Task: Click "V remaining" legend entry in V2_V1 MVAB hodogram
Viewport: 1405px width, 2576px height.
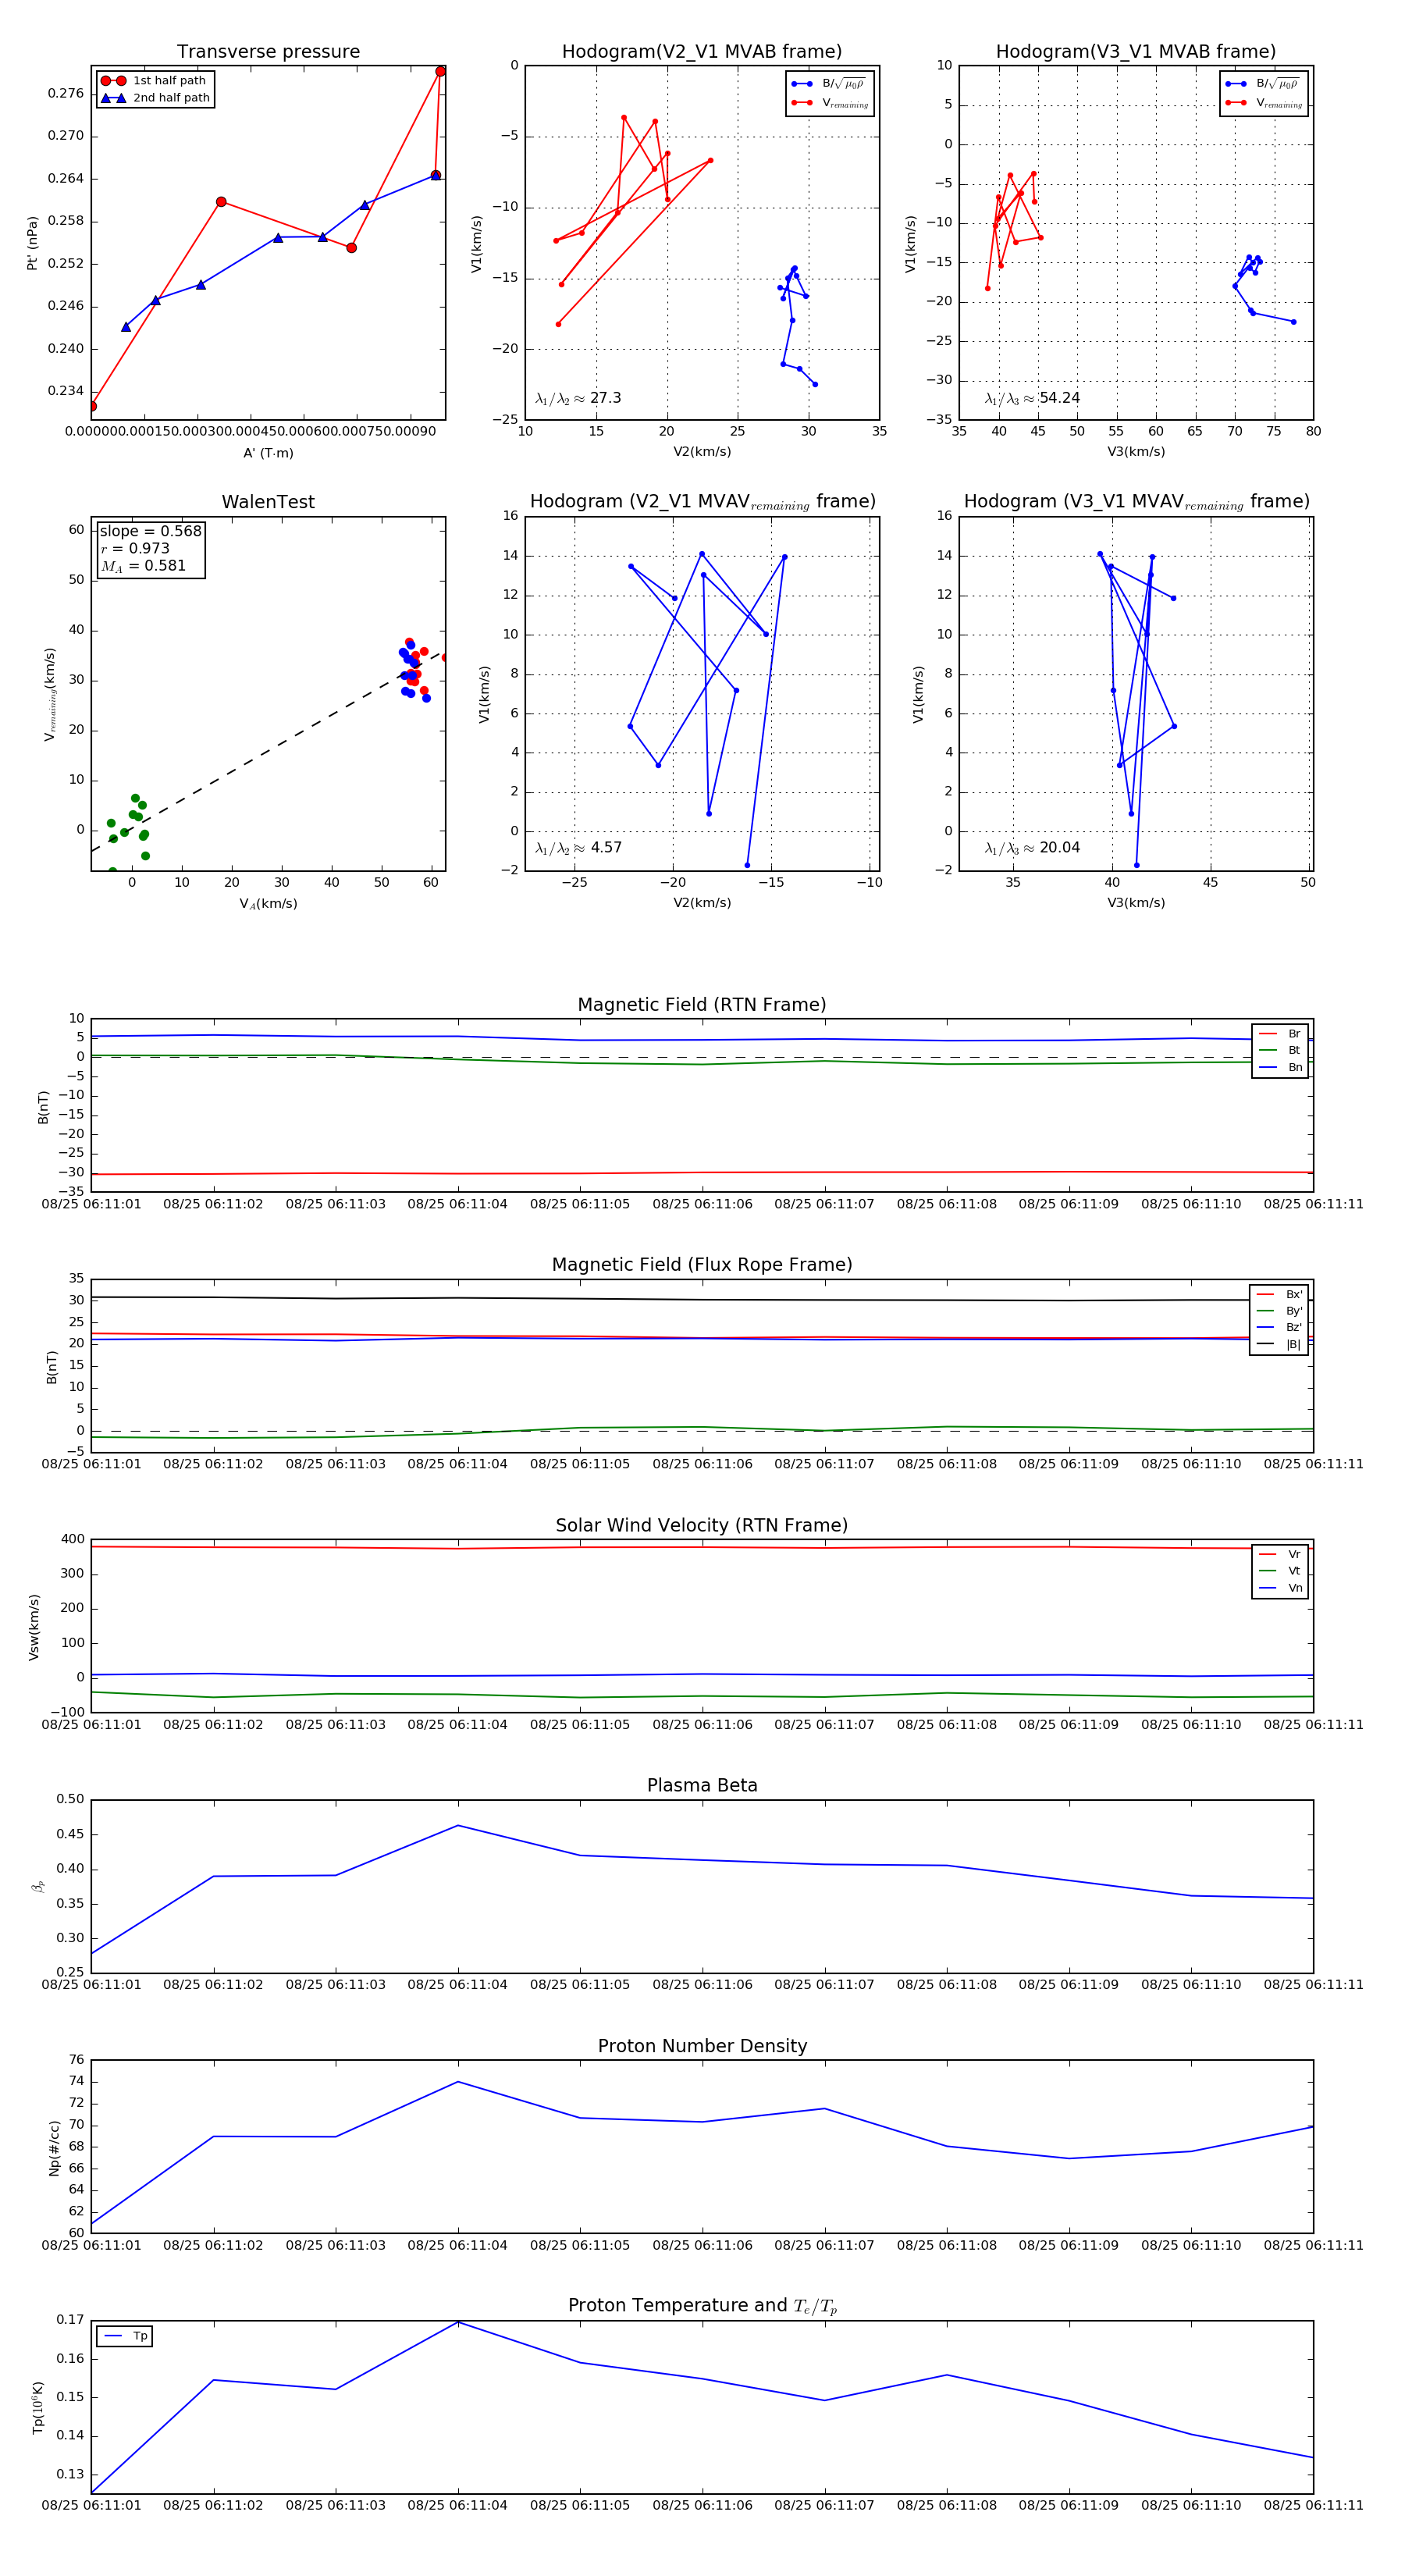Action: point(830,103)
